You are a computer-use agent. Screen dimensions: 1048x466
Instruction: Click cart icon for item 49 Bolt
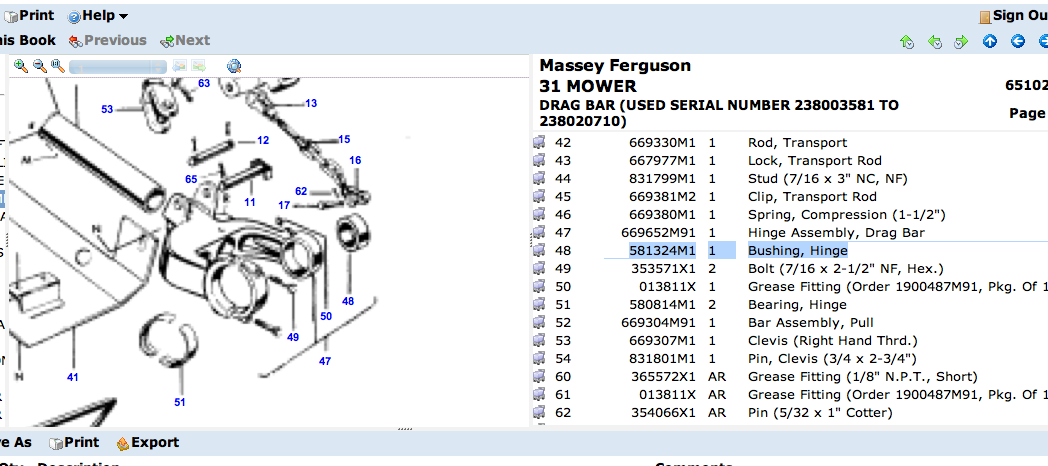(539, 269)
